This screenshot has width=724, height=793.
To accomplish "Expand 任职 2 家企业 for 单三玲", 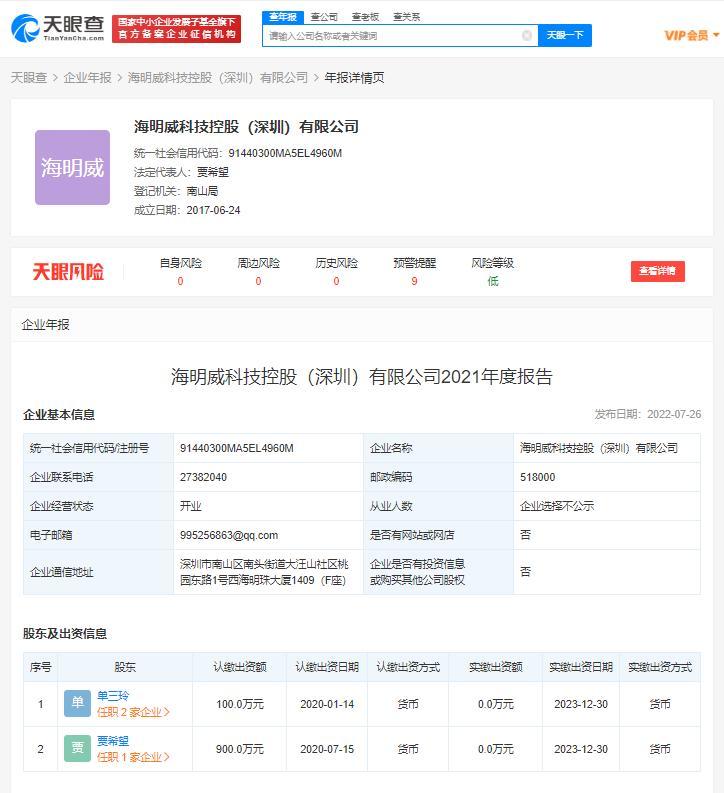I will pyautogui.click(x=133, y=712).
